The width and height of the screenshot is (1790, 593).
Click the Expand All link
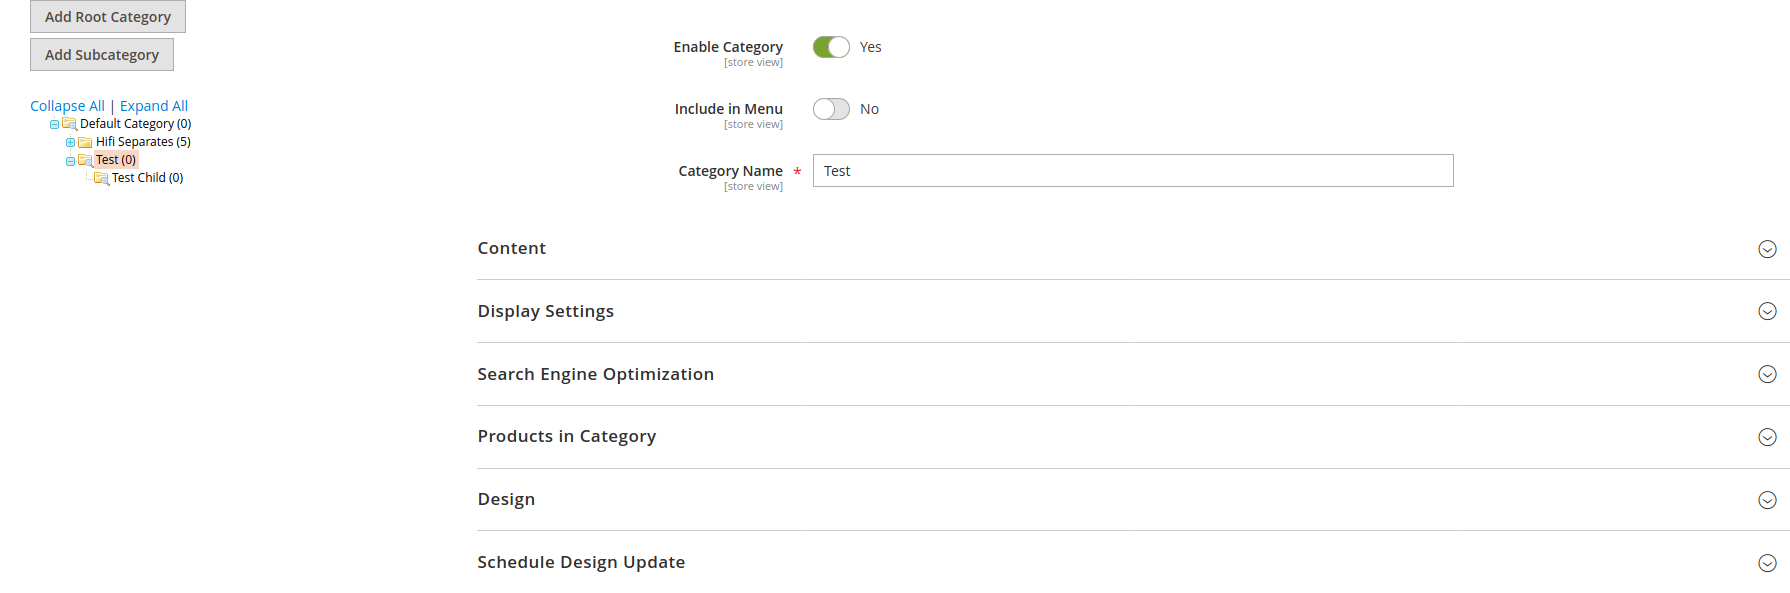(153, 105)
